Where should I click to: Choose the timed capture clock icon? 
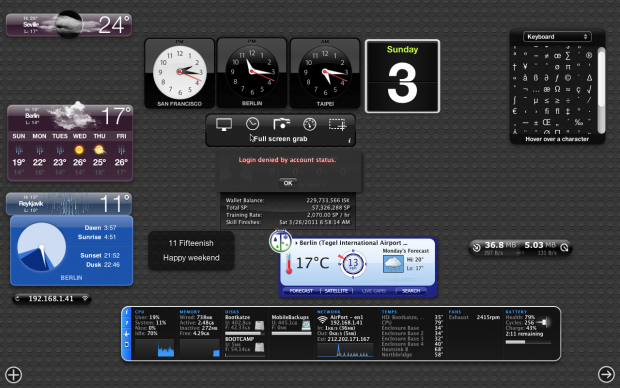(252, 124)
